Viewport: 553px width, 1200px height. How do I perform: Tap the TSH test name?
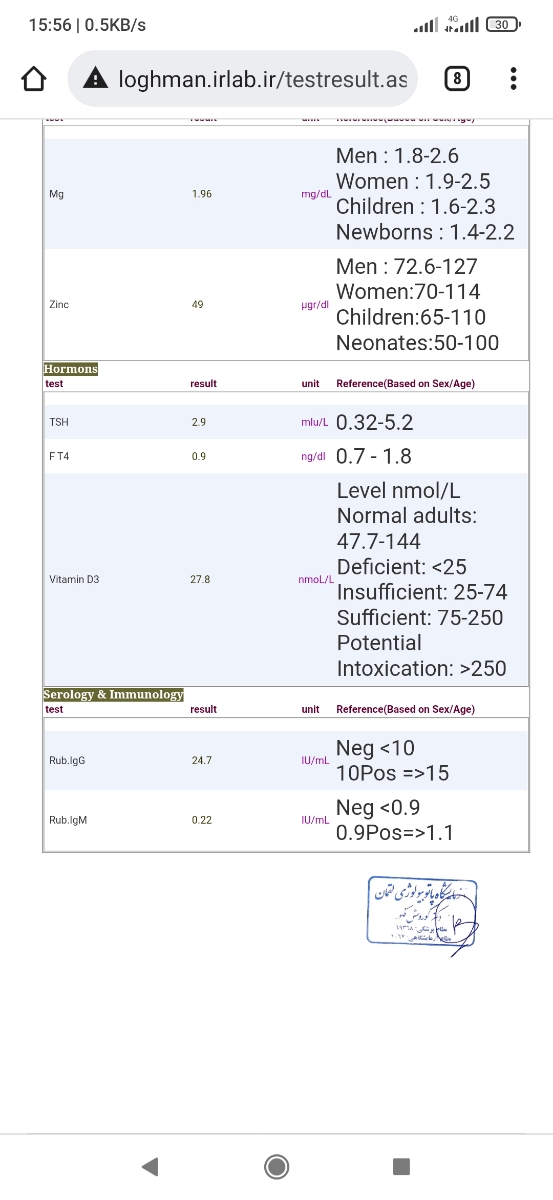coord(59,422)
